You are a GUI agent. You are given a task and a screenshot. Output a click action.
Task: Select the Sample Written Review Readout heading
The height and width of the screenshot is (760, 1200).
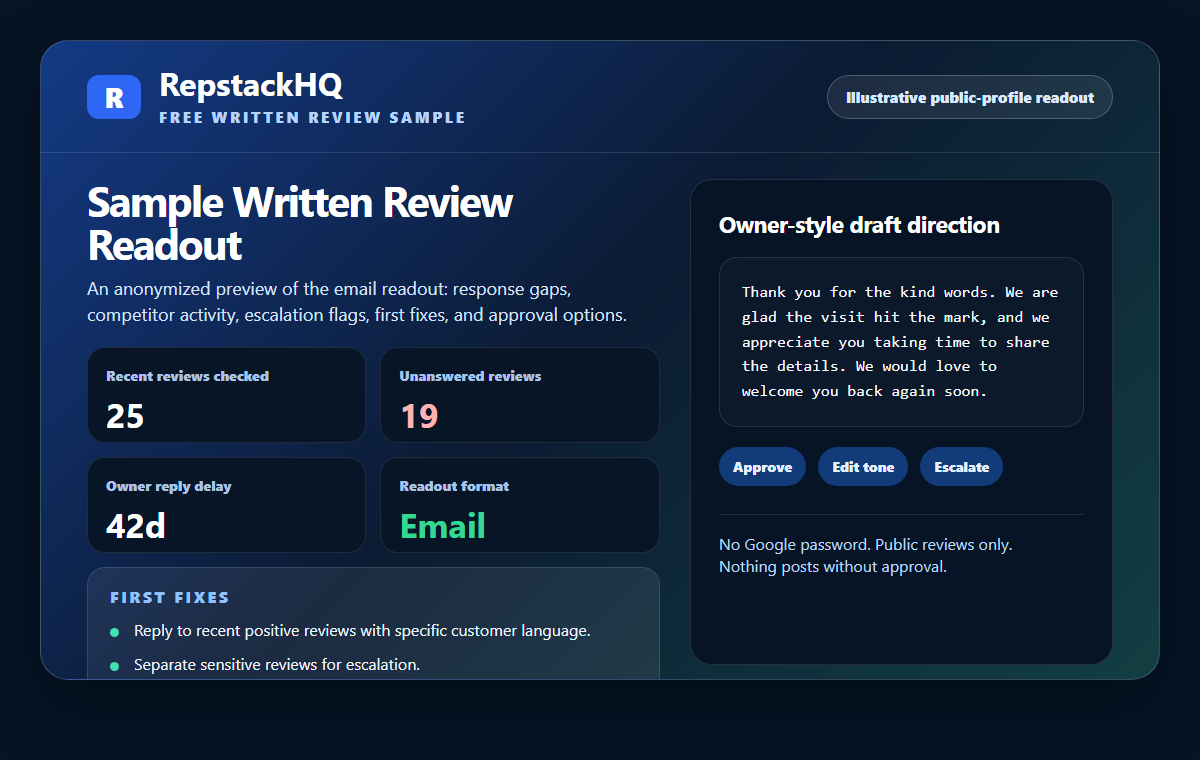pyautogui.click(x=300, y=223)
